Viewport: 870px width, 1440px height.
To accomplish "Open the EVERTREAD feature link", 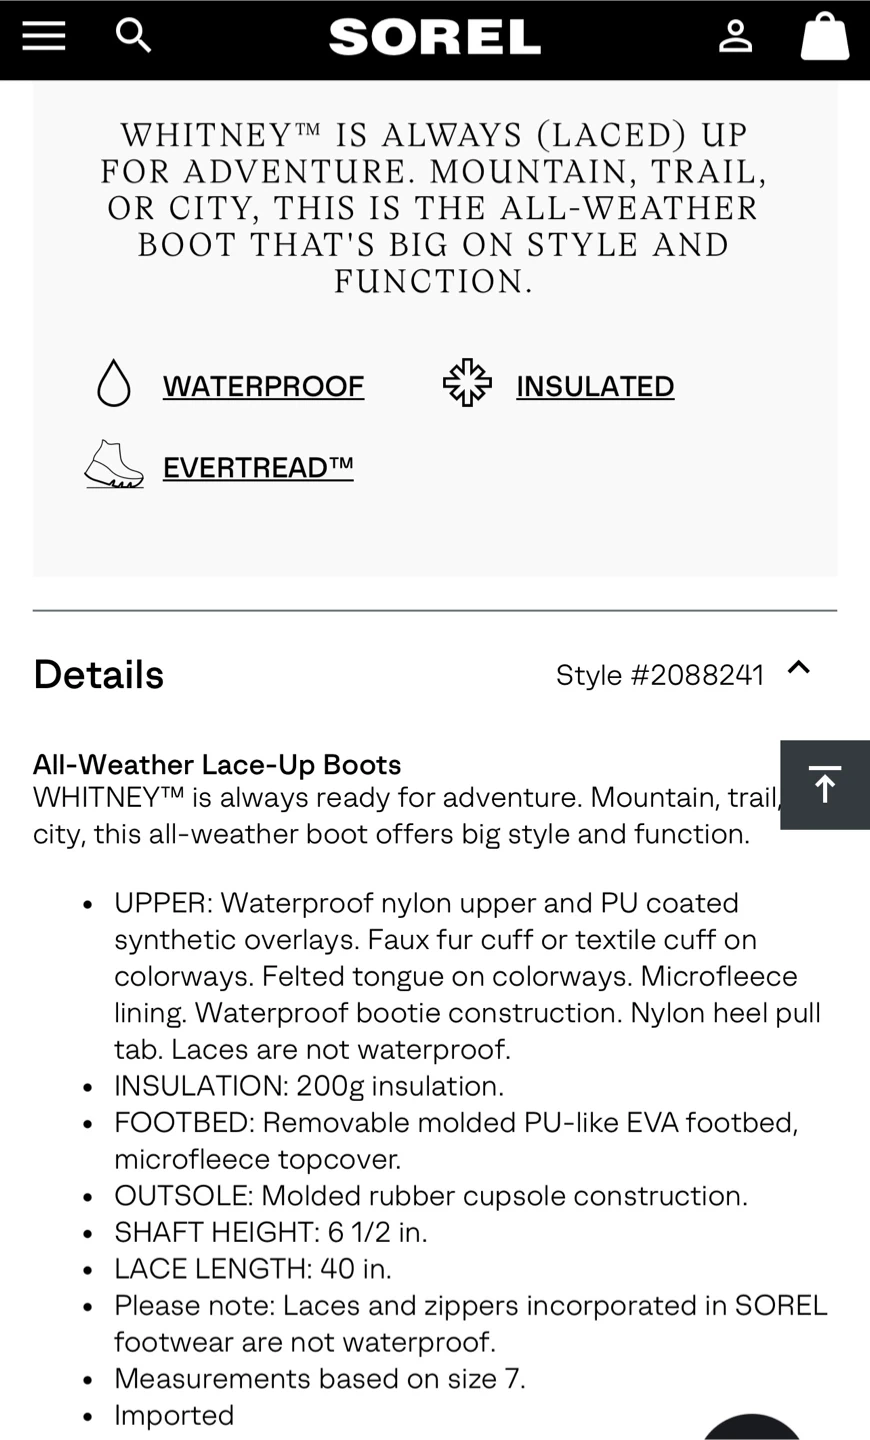I will 258,467.
